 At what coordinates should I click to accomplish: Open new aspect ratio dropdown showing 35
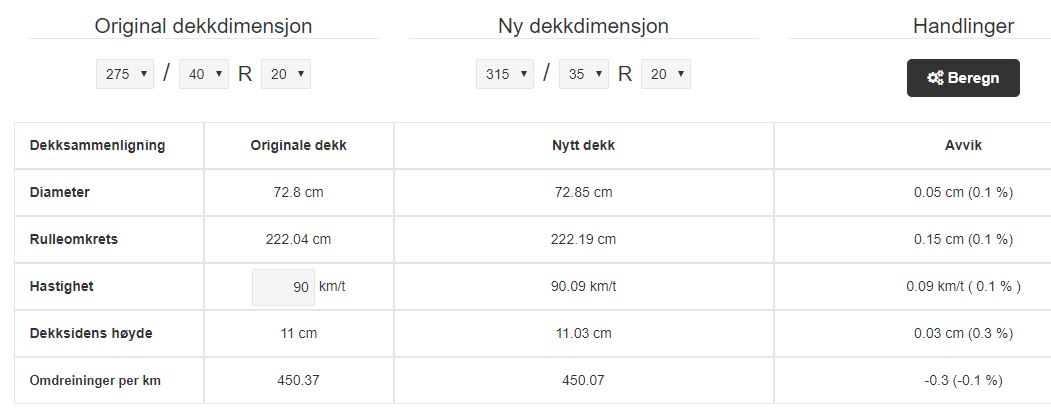(584, 74)
